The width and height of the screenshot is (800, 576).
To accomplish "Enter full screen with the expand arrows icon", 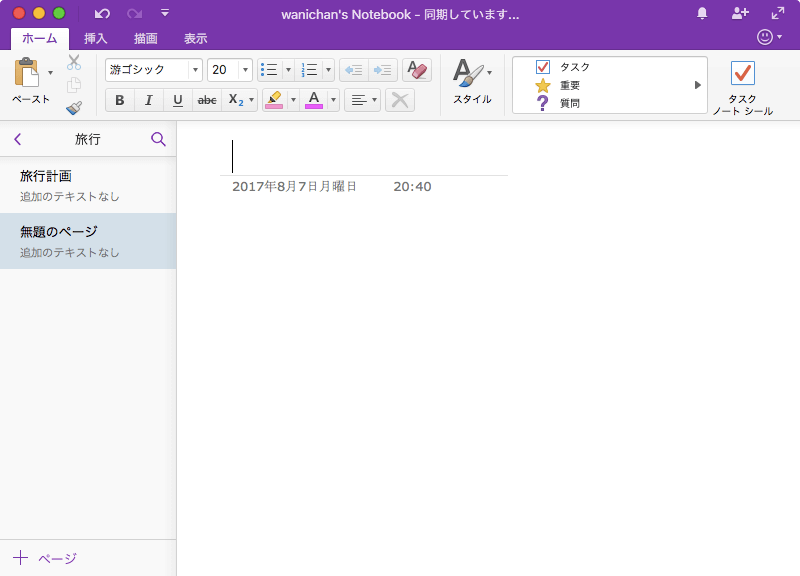I will 778,13.
